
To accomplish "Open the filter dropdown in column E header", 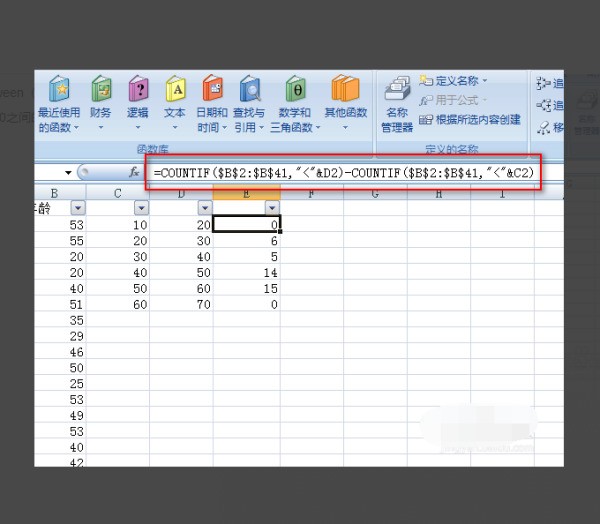I will [269, 208].
